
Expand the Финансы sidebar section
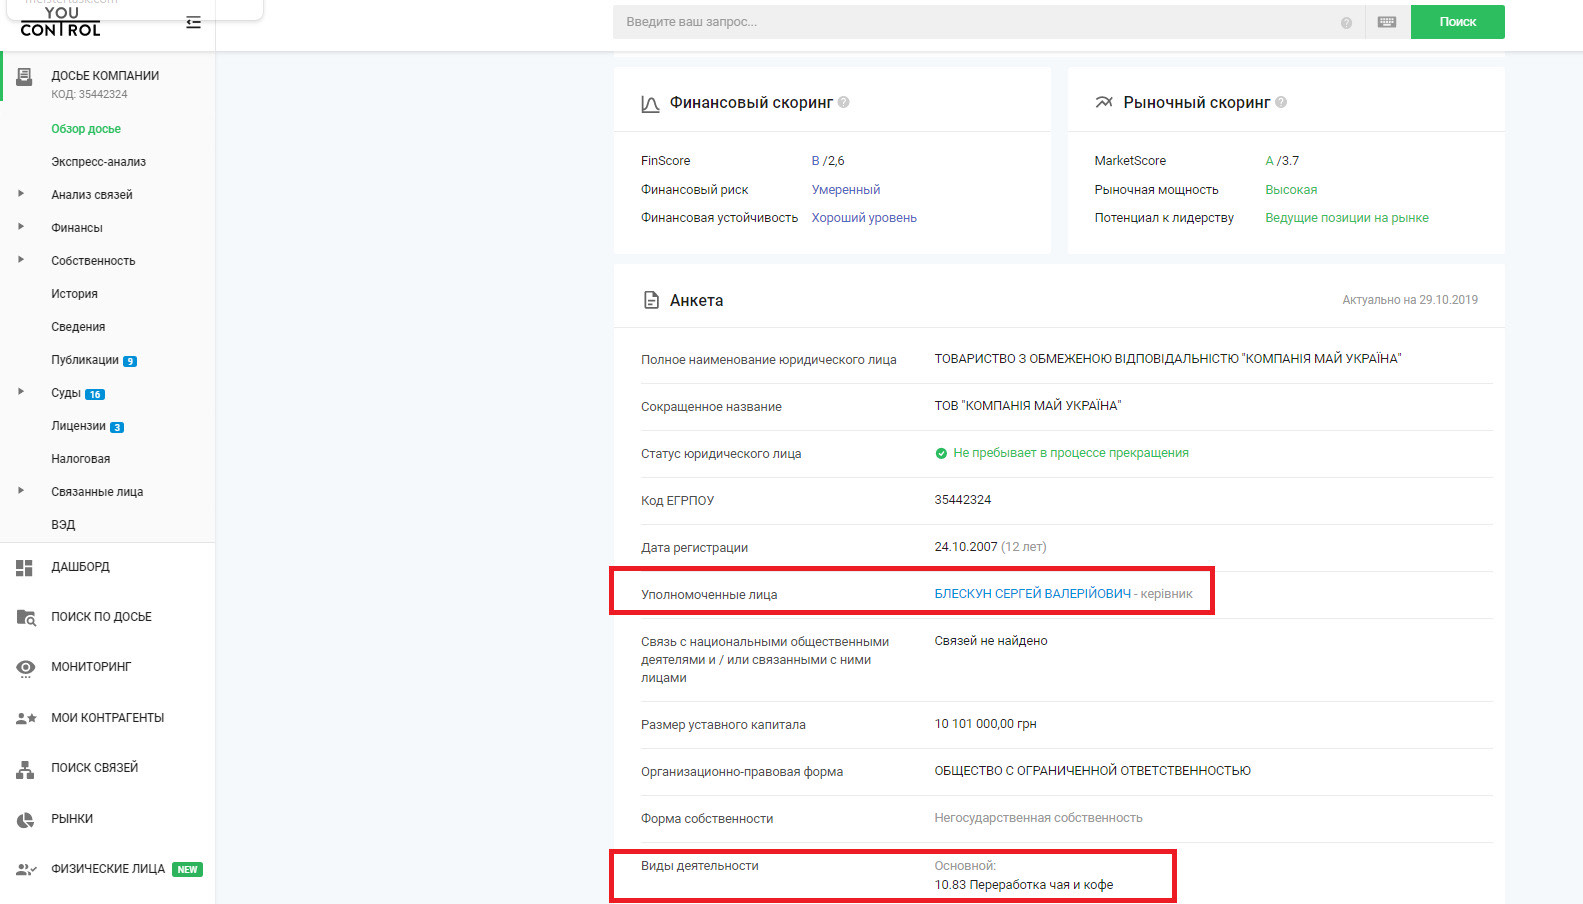click(21, 227)
